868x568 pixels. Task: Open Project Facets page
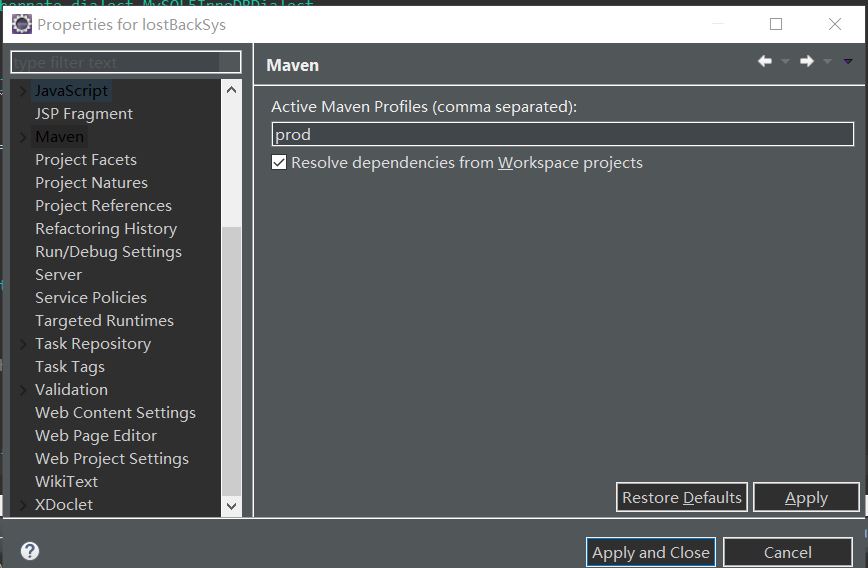(86, 159)
